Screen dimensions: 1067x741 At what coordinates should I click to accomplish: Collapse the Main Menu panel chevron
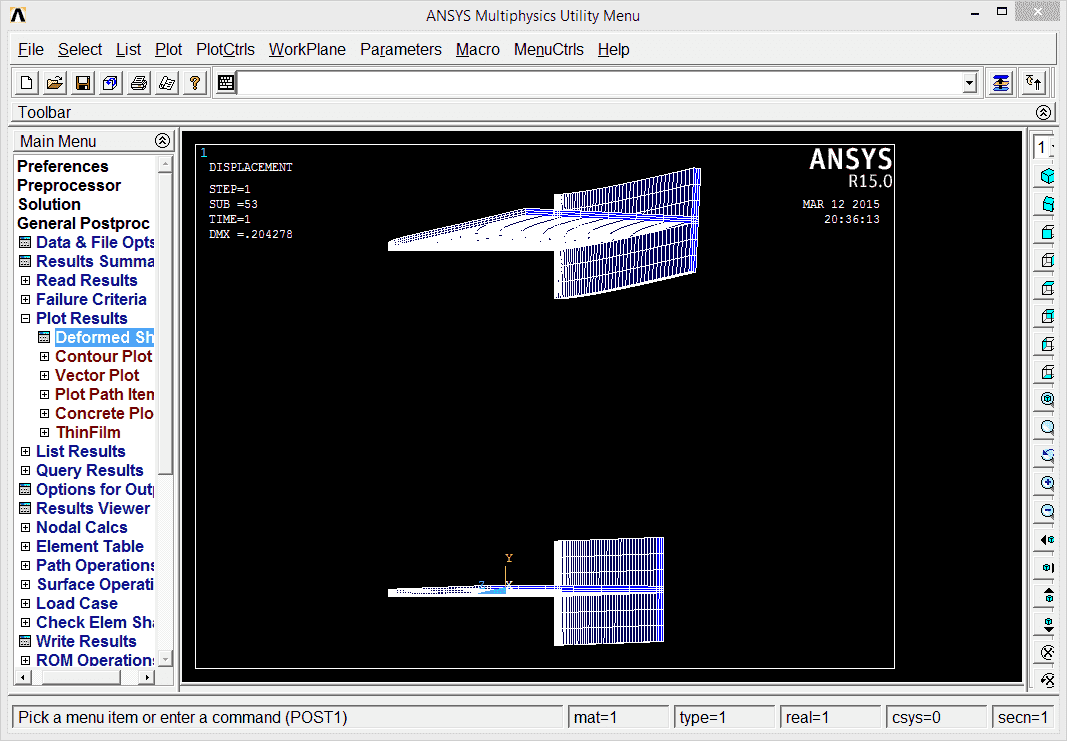point(162,141)
